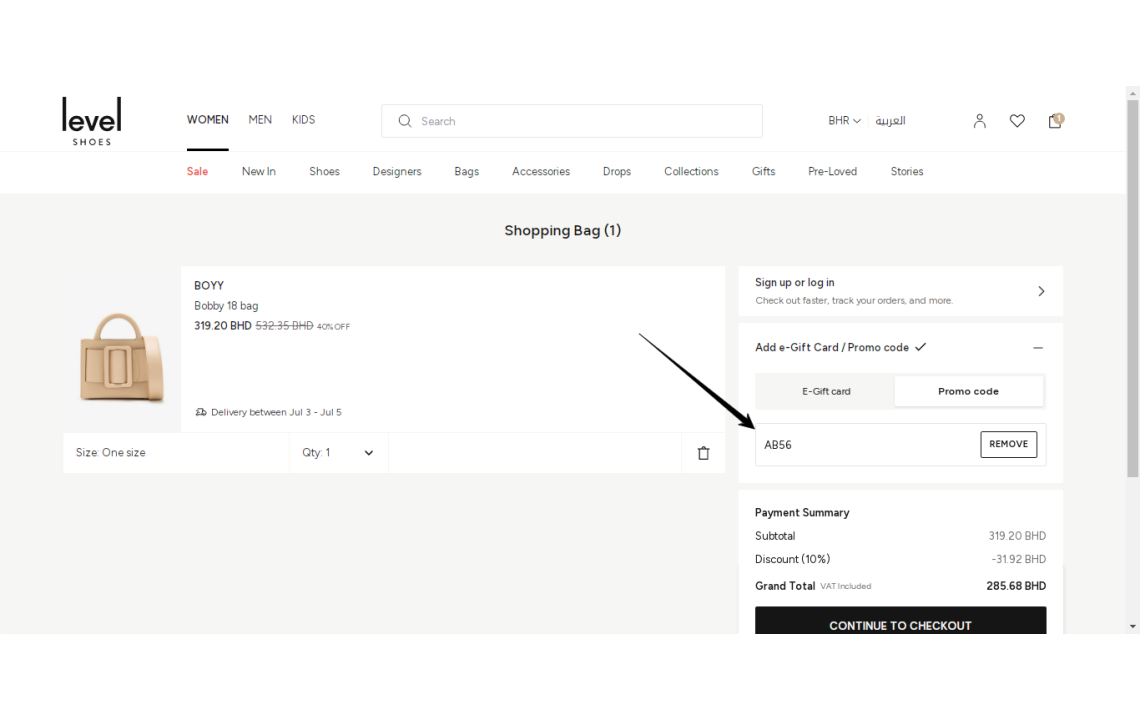Open the Sale menu

(197, 172)
